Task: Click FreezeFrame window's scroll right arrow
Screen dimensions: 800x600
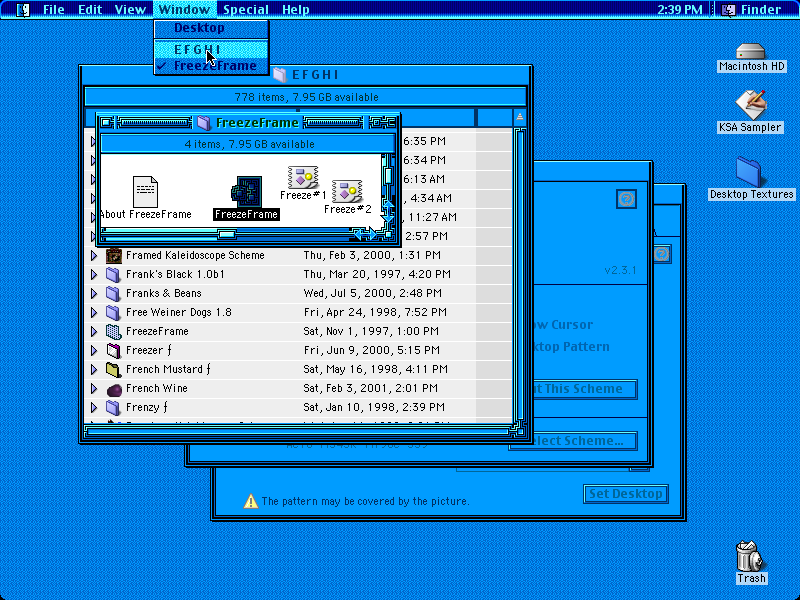Action: pos(373,235)
